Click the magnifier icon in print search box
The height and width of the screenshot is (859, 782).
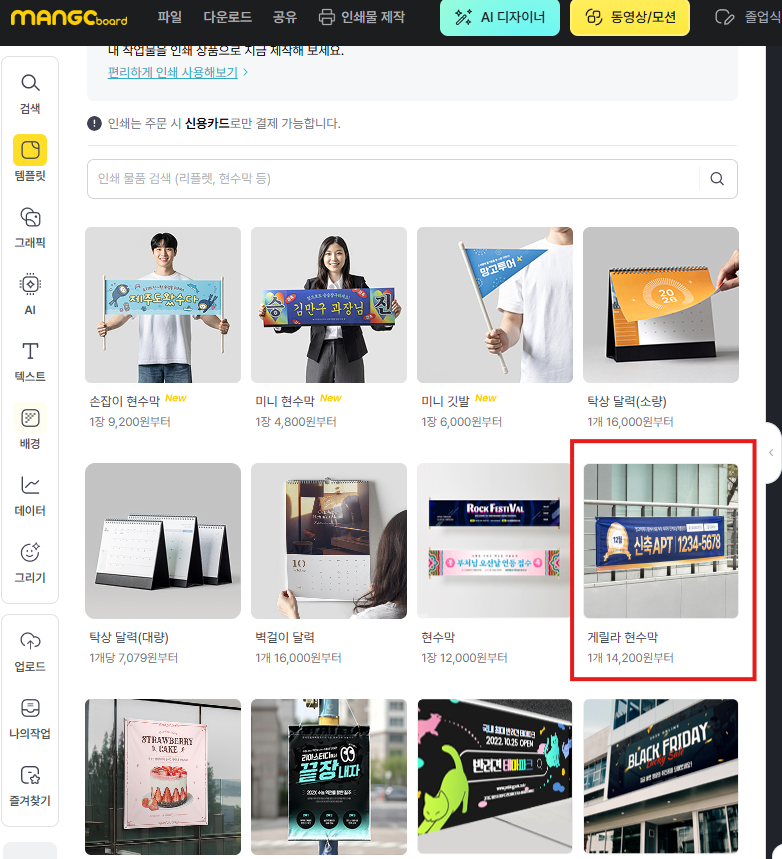click(717, 179)
